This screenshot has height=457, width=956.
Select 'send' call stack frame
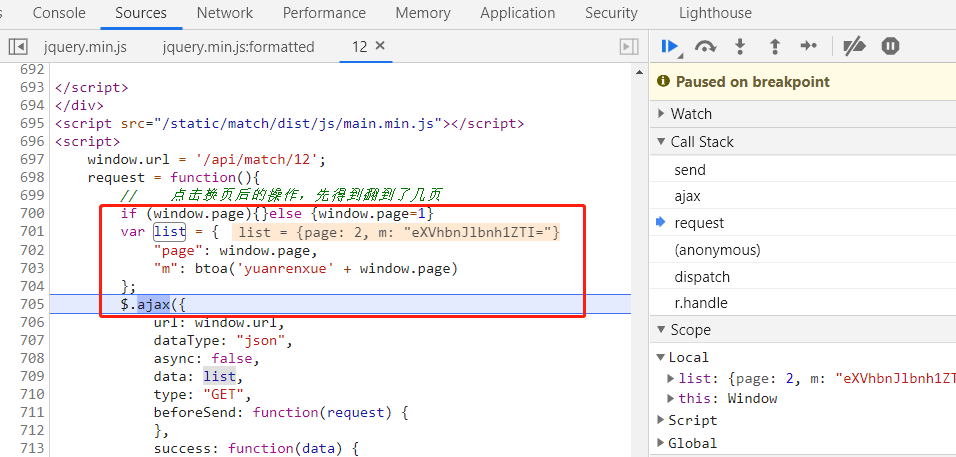click(690, 170)
